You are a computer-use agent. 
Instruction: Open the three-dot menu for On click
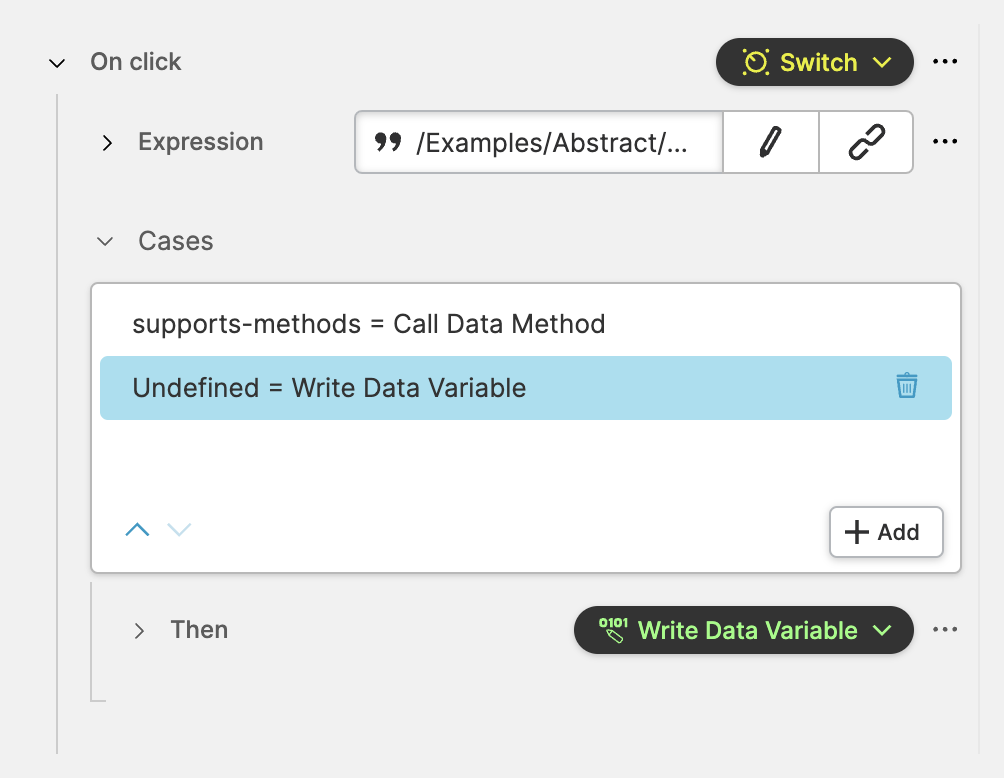pos(945,62)
